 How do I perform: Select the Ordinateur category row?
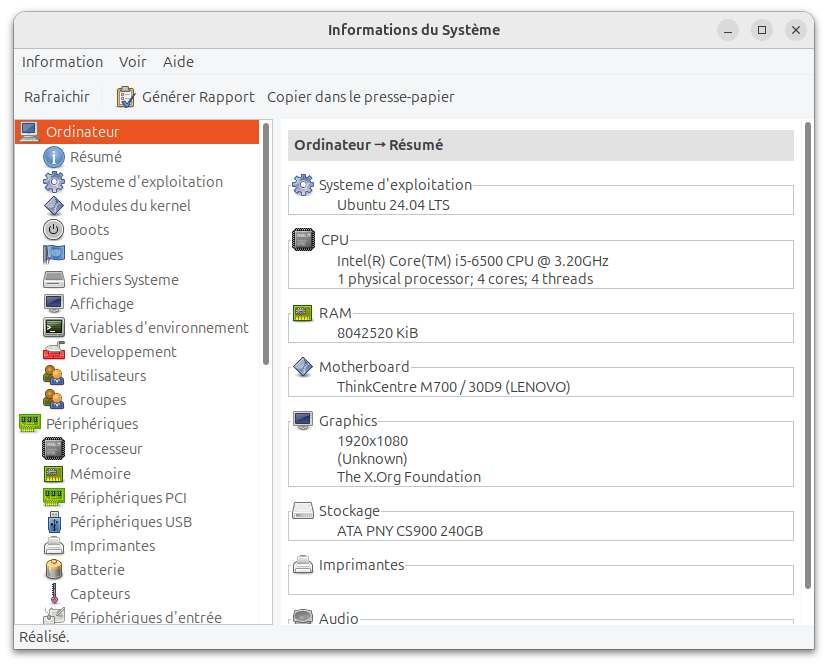pyautogui.click(x=137, y=132)
